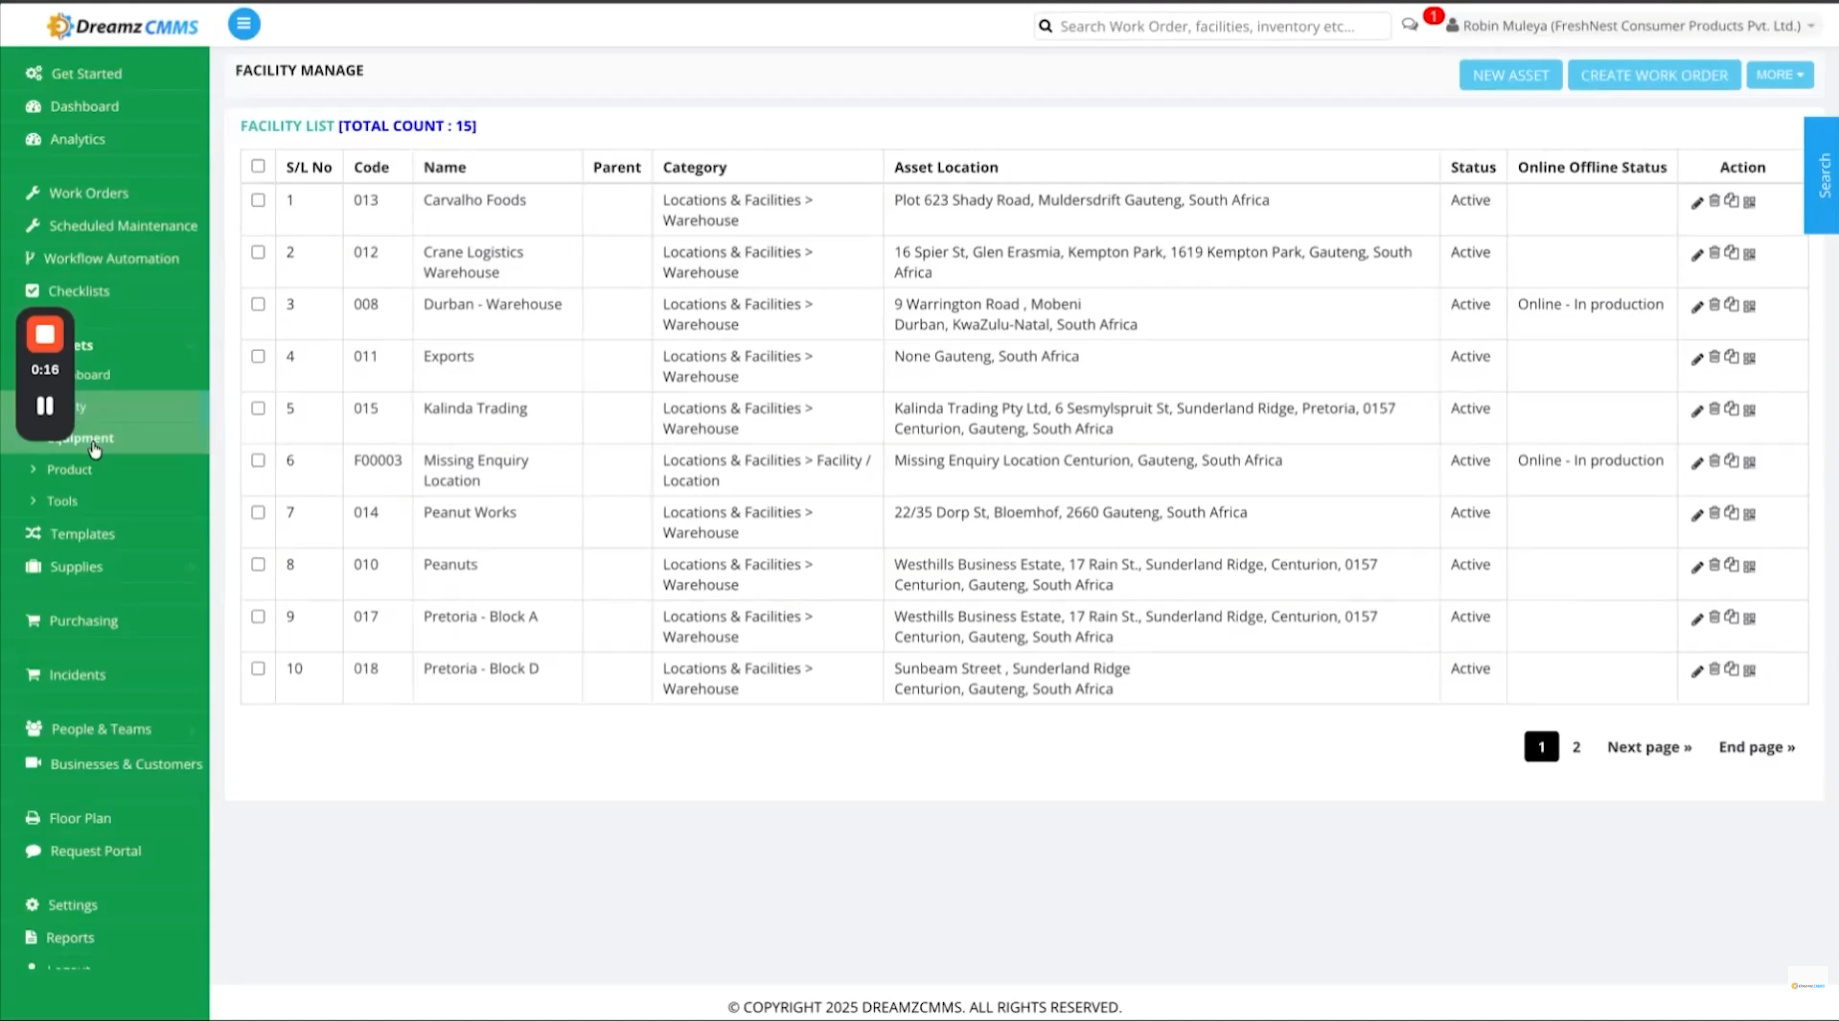Jump to End page link
This screenshot has width=1839, height=1021.
pos(1756,747)
